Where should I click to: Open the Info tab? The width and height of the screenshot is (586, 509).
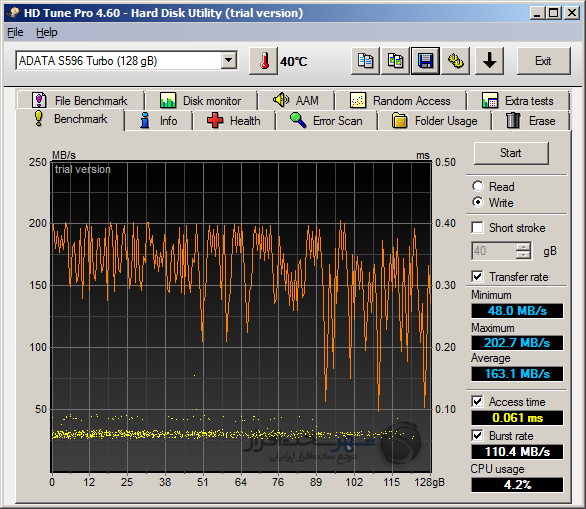158,121
